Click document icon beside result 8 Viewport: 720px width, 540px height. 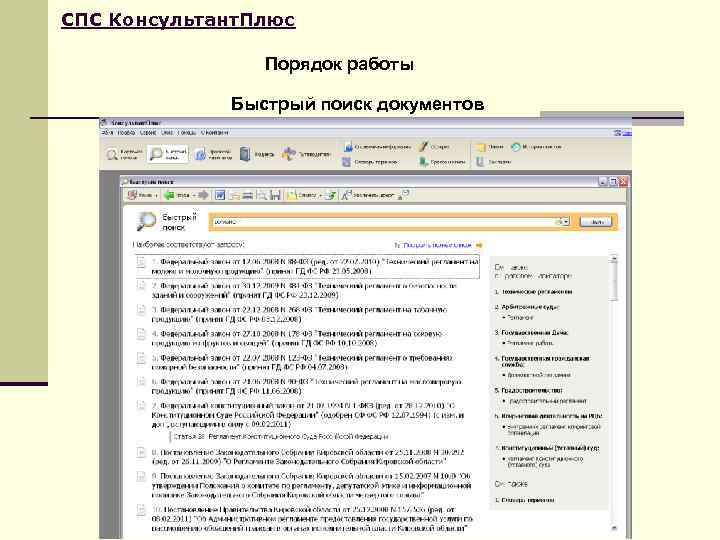click(141, 452)
